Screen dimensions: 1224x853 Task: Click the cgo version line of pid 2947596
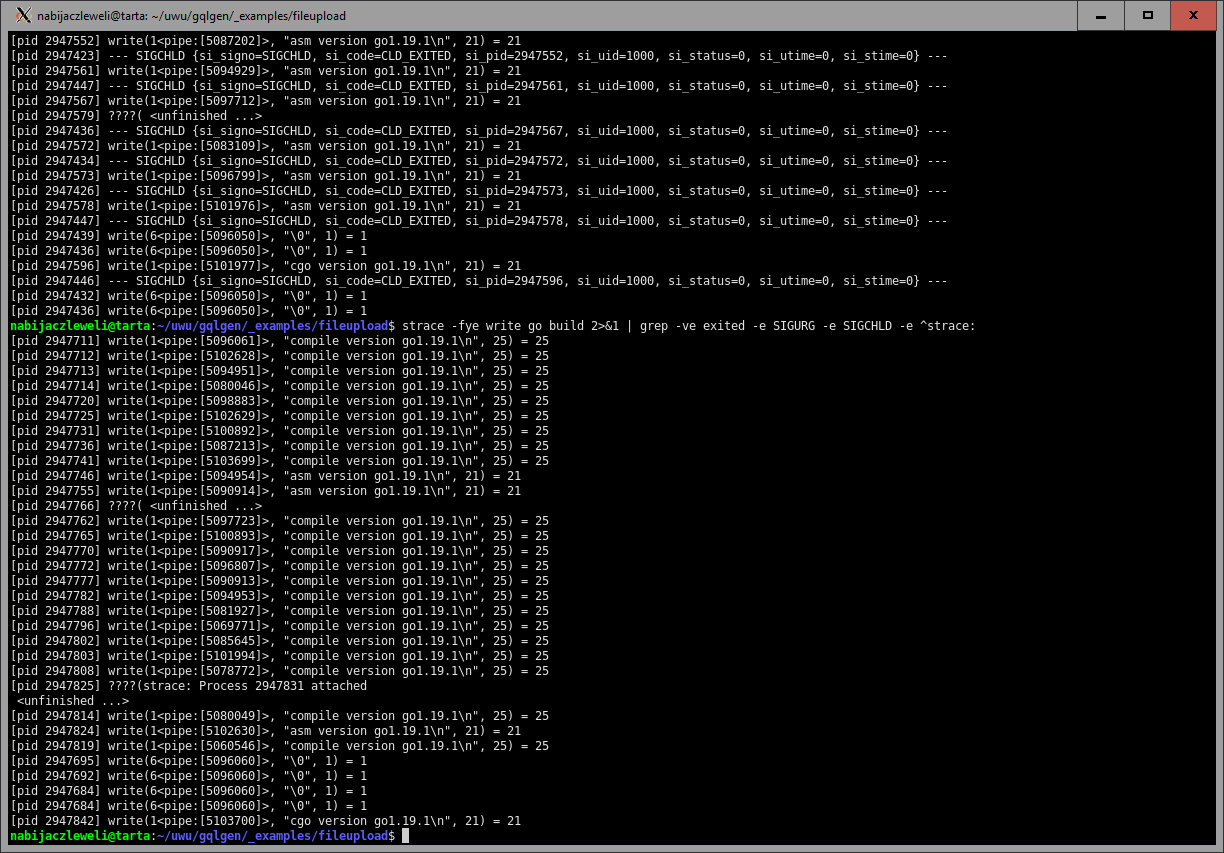[x=265, y=266]
